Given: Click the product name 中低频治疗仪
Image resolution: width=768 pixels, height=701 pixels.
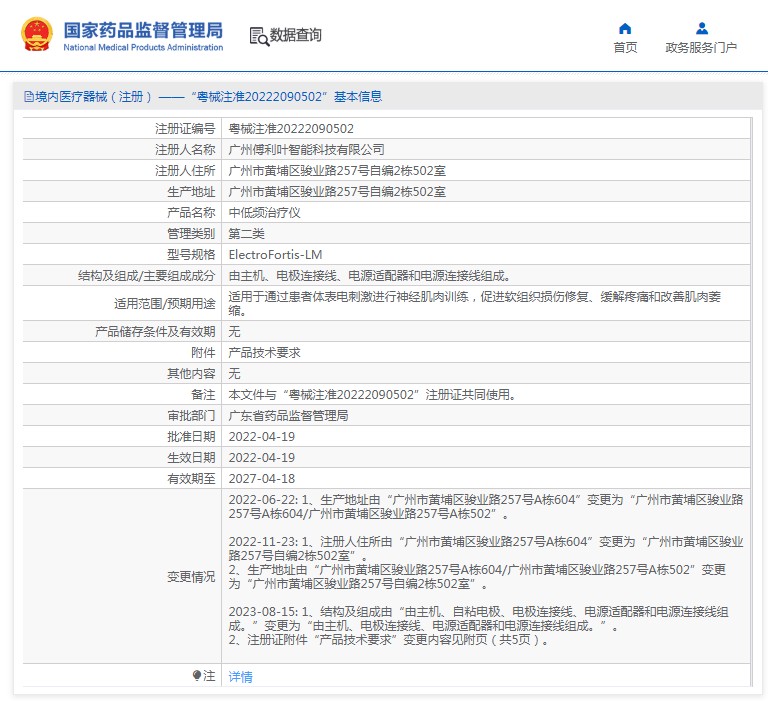Looking at the screenshot, I should [264, 213].
